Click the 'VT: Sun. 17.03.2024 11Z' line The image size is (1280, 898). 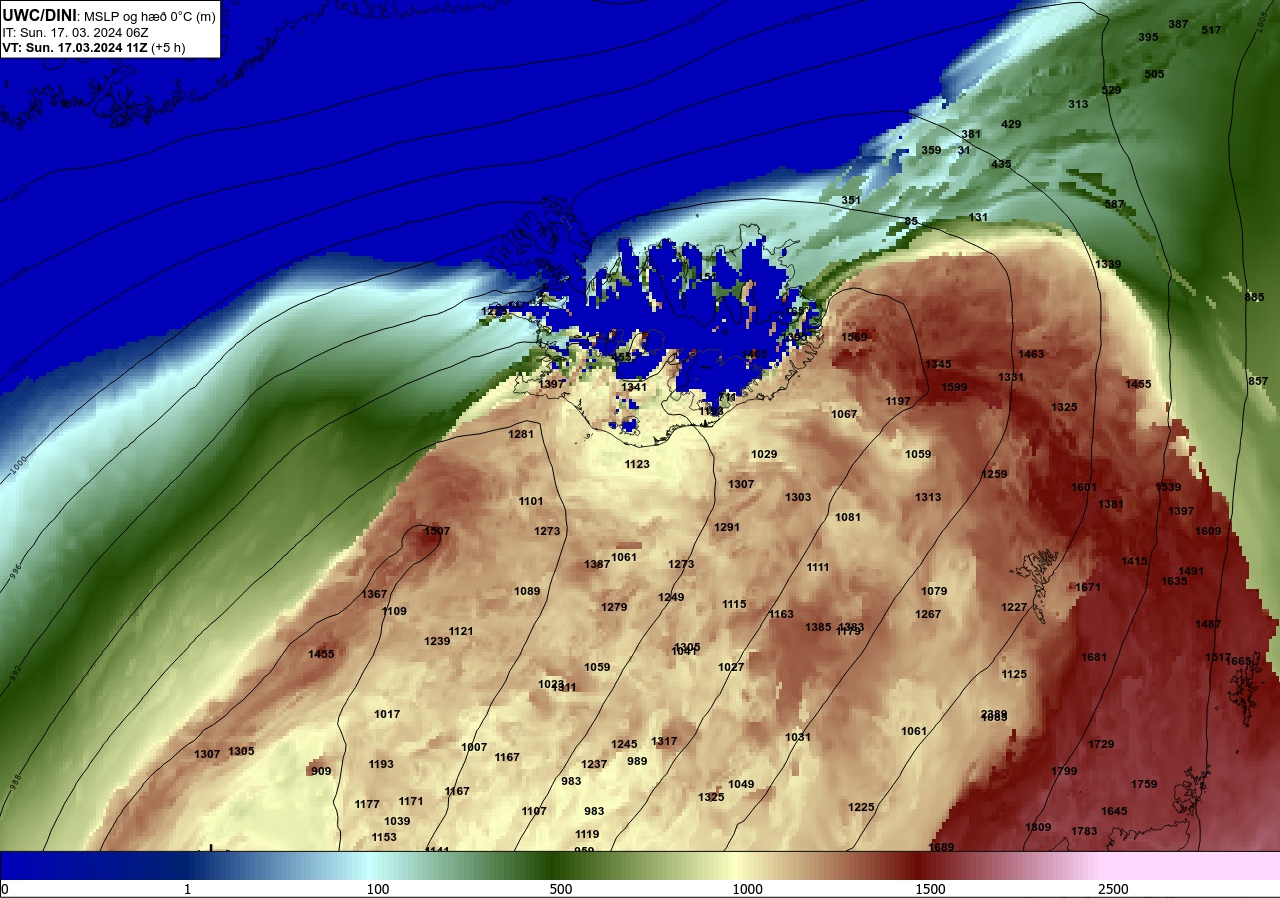tap(75, 47)
